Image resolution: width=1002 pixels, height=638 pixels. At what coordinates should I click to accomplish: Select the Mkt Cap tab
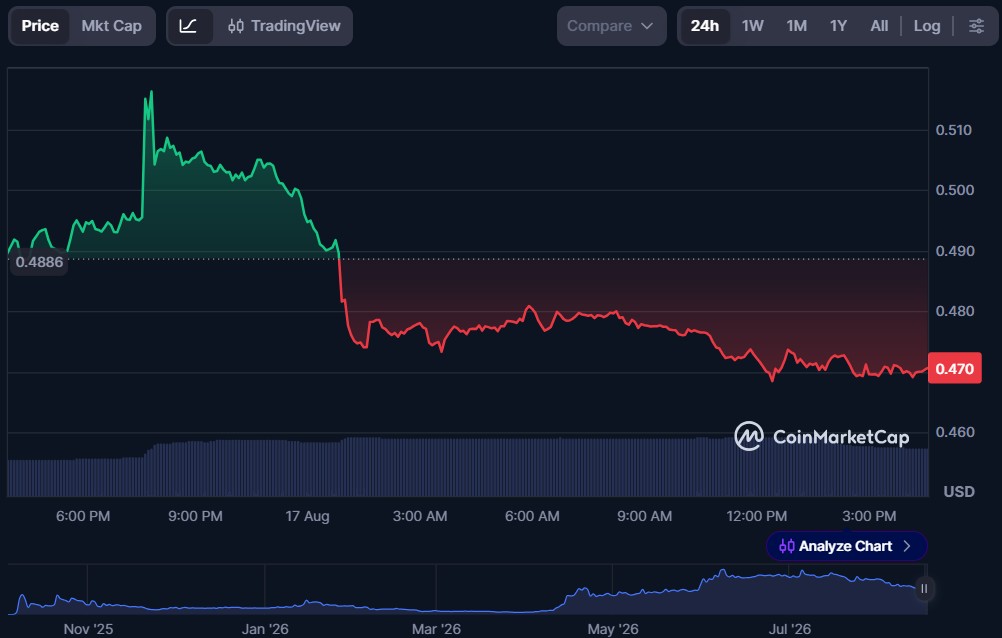[x=112, y=26]
